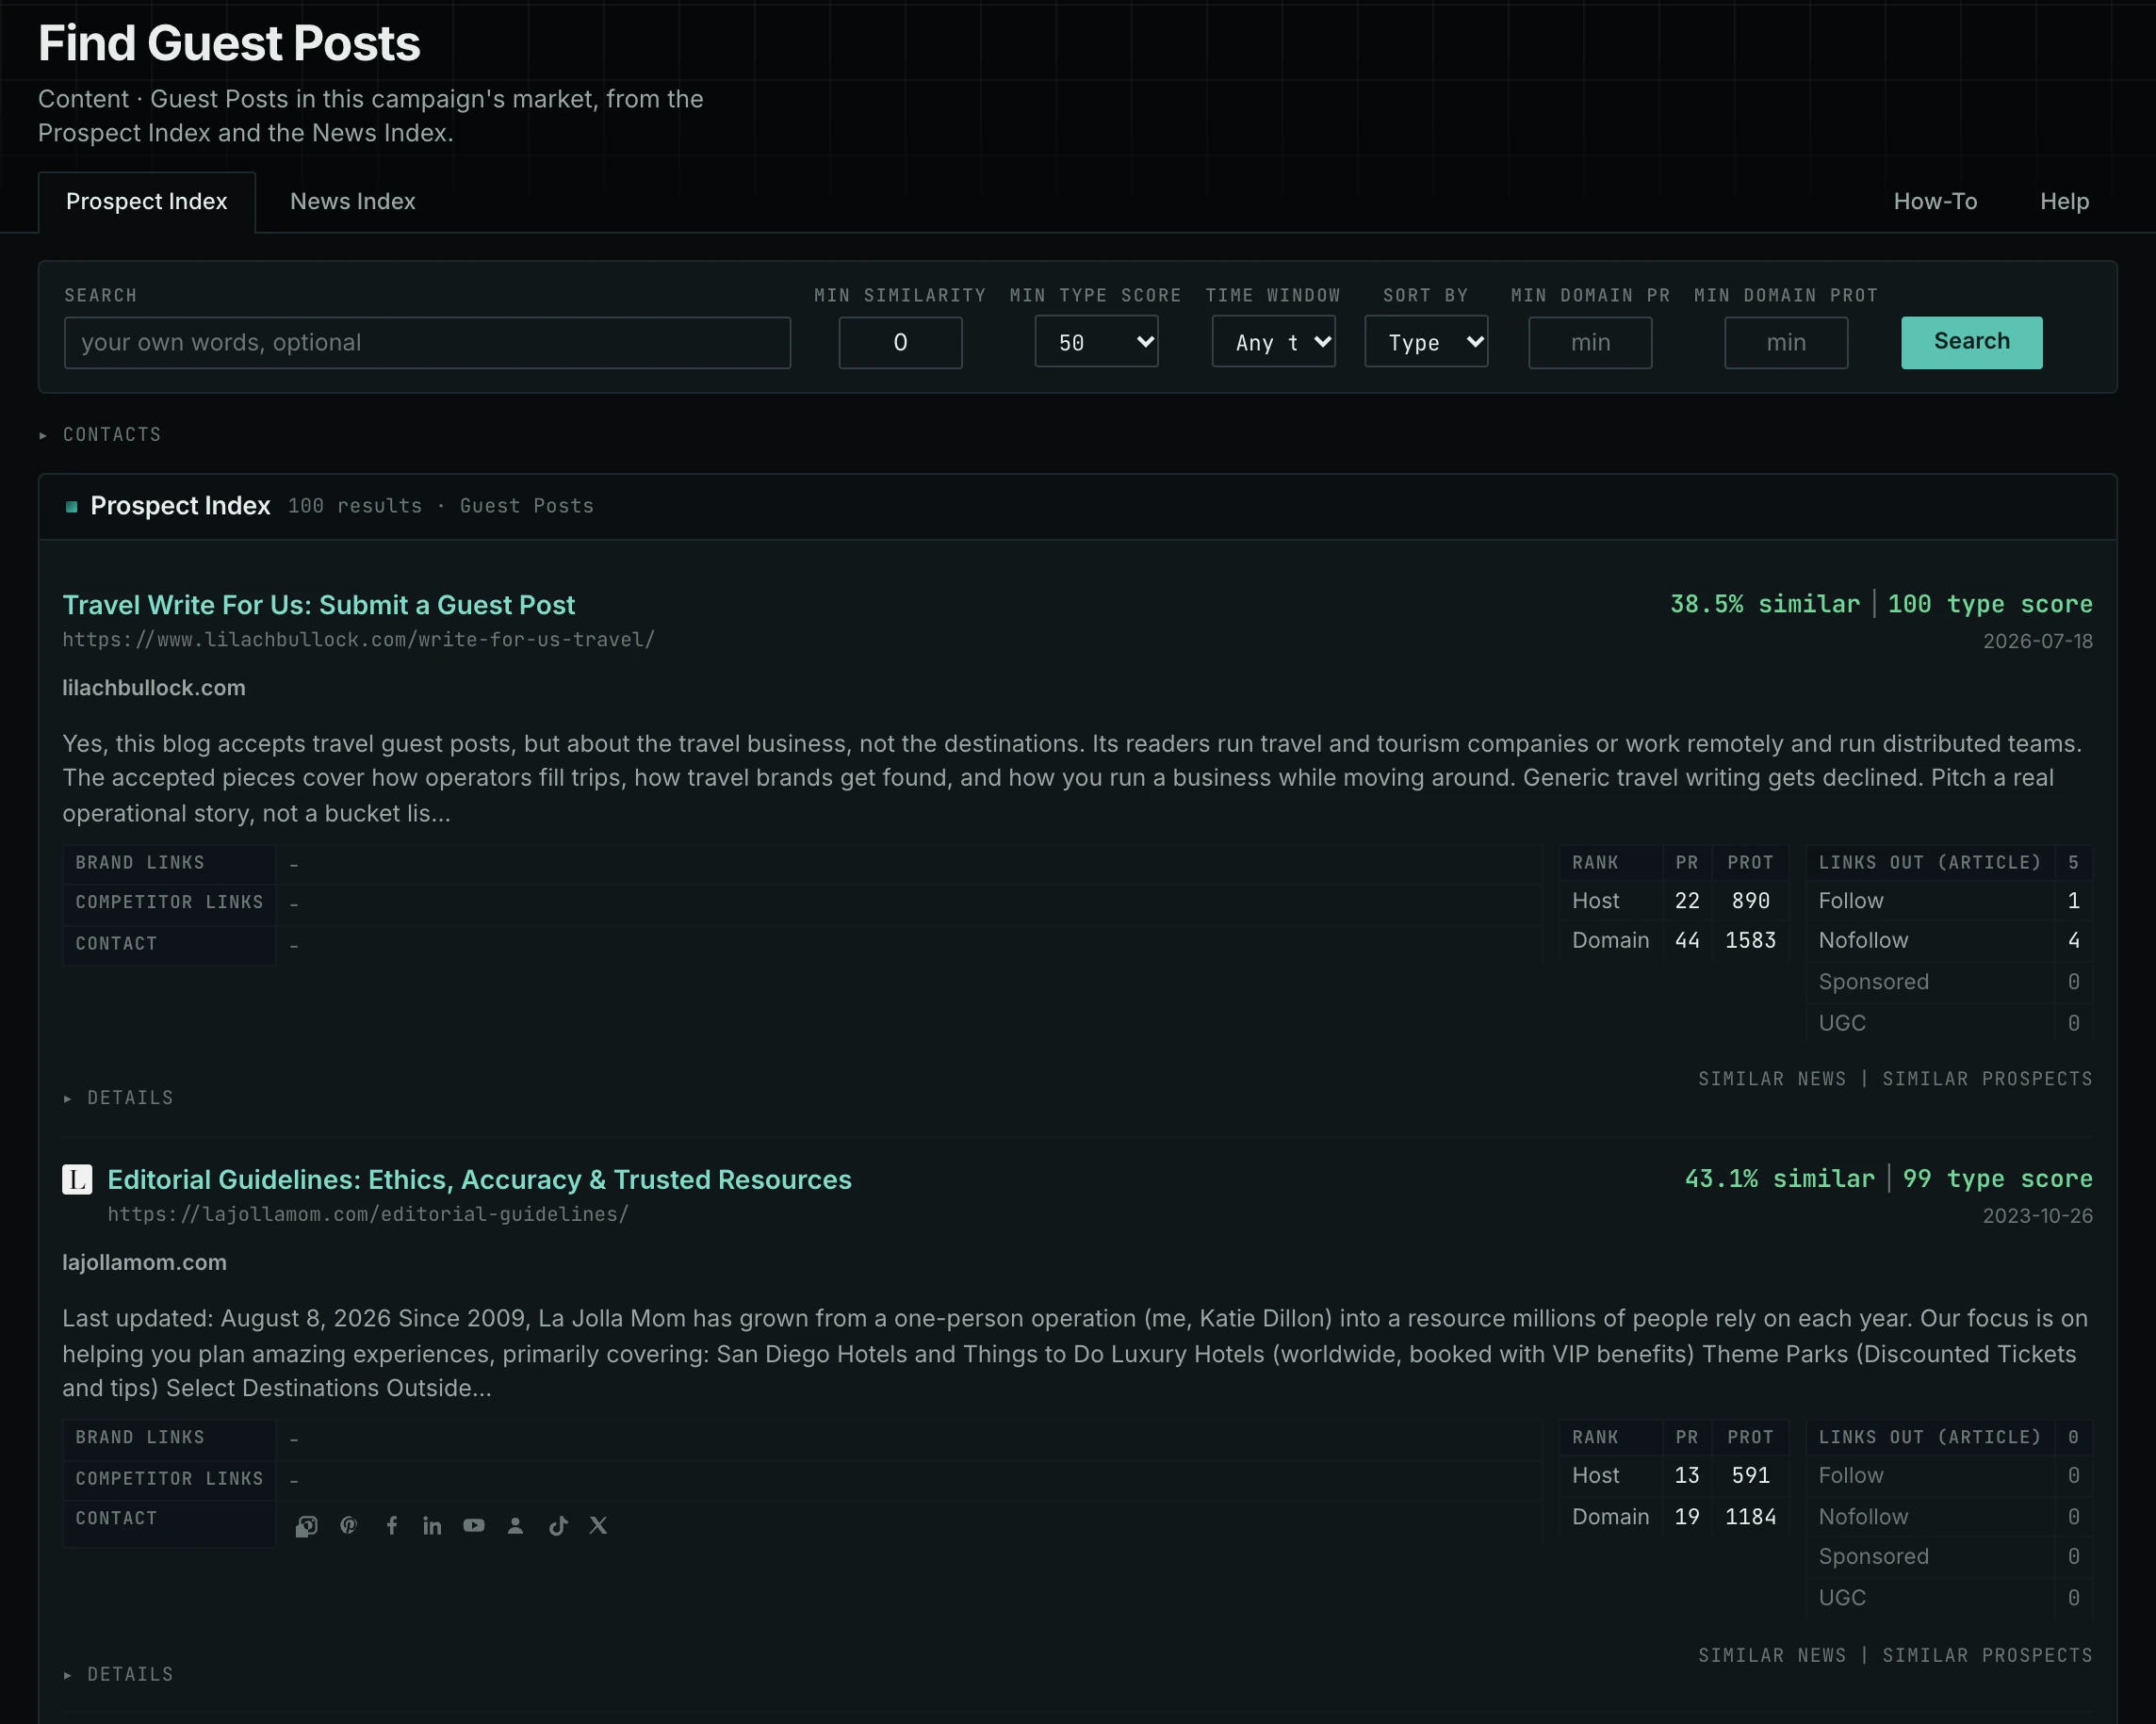Image resolution: width=2156 pixels, height=1724 pixels.
Task: Switch to the Prospect Index tab
Action: click(x=146, y=201)
